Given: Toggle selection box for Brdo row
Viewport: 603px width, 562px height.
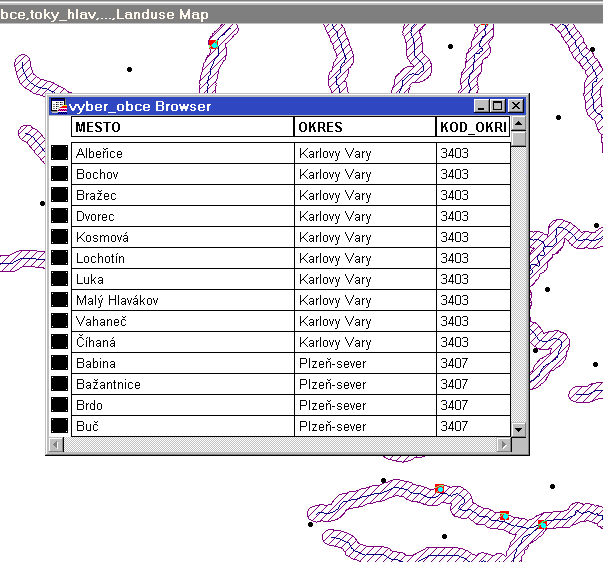Looking at the screenshot, I should [x=60, y=405].
